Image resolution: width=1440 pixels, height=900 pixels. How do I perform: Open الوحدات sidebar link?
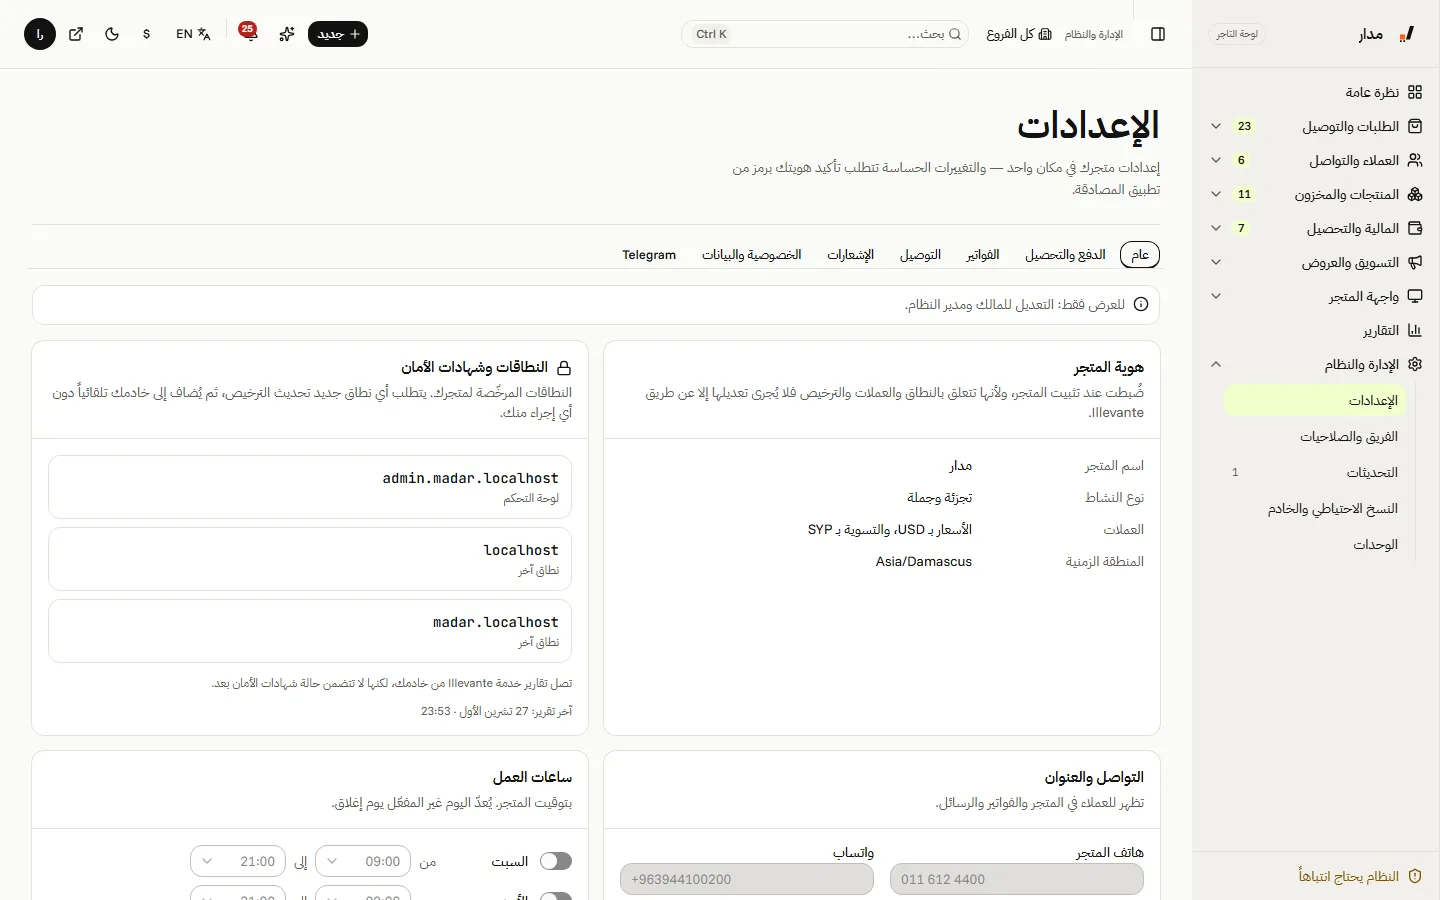1376,545
